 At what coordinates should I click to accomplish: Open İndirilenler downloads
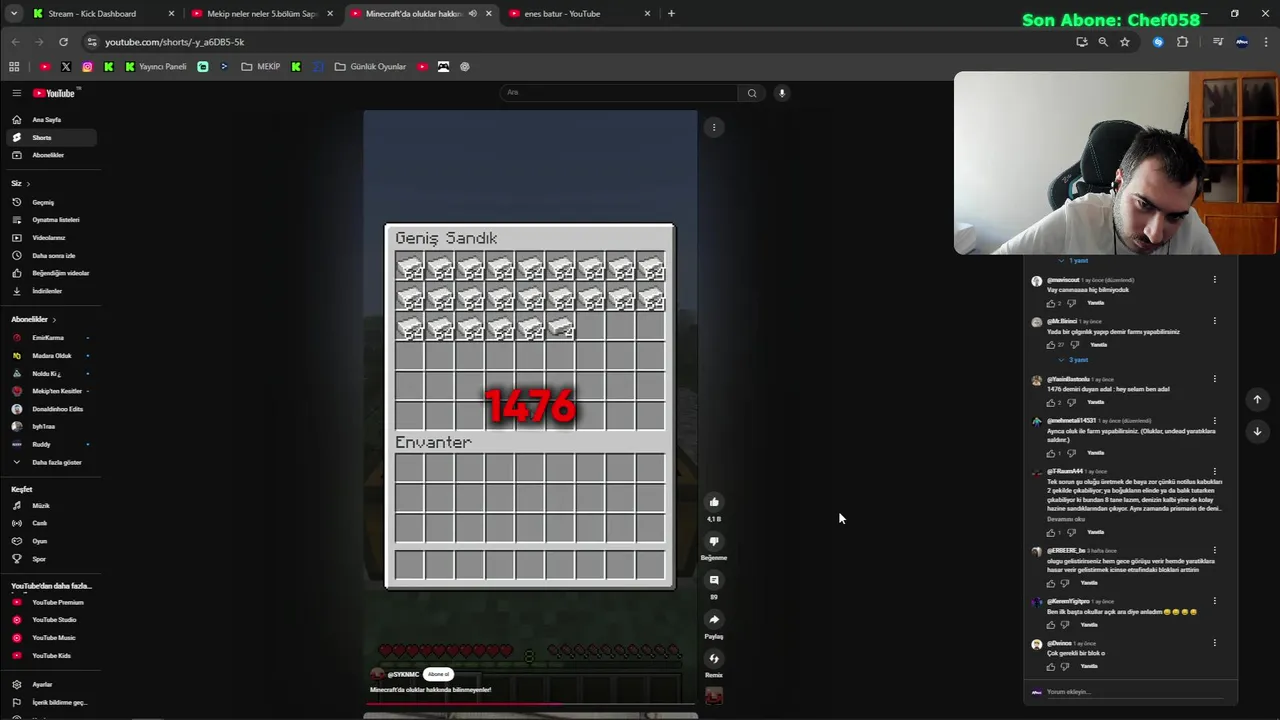click(x=49, y=291)
